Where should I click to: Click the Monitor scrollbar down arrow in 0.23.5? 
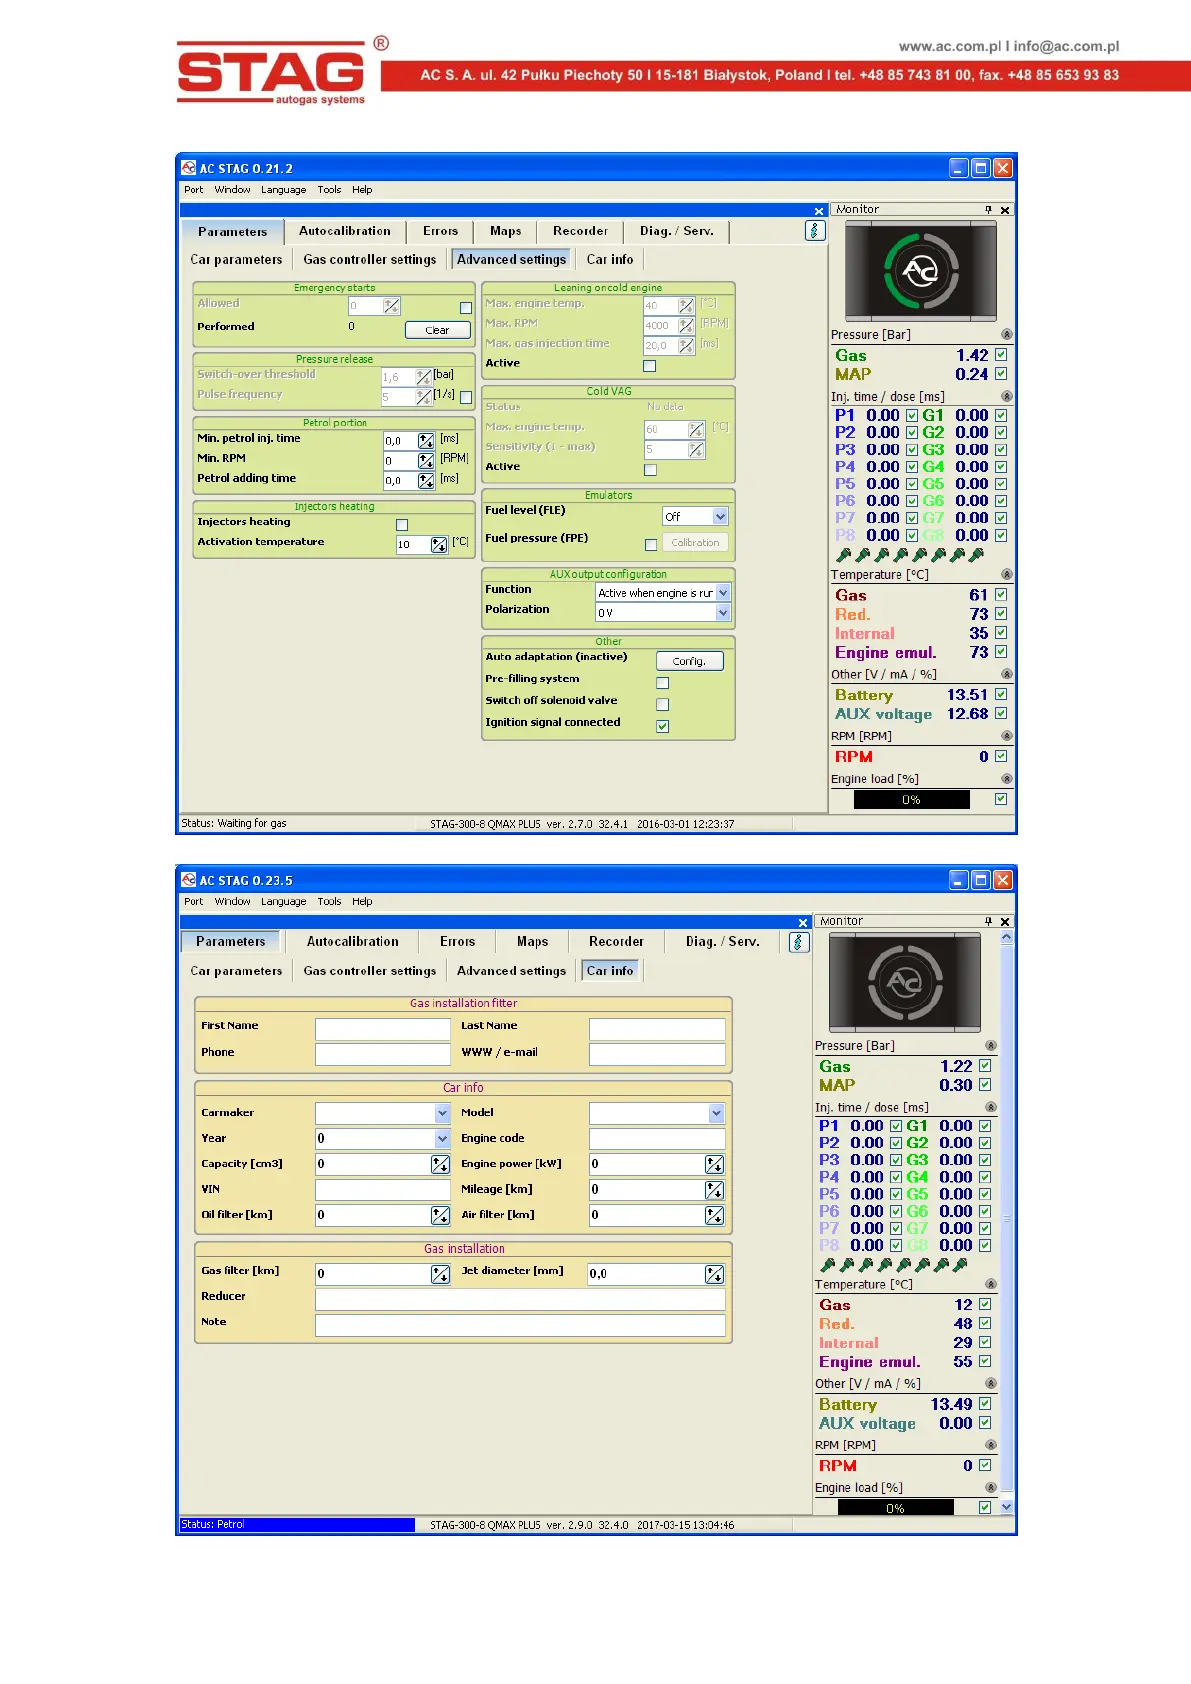click(1007, 1508)
